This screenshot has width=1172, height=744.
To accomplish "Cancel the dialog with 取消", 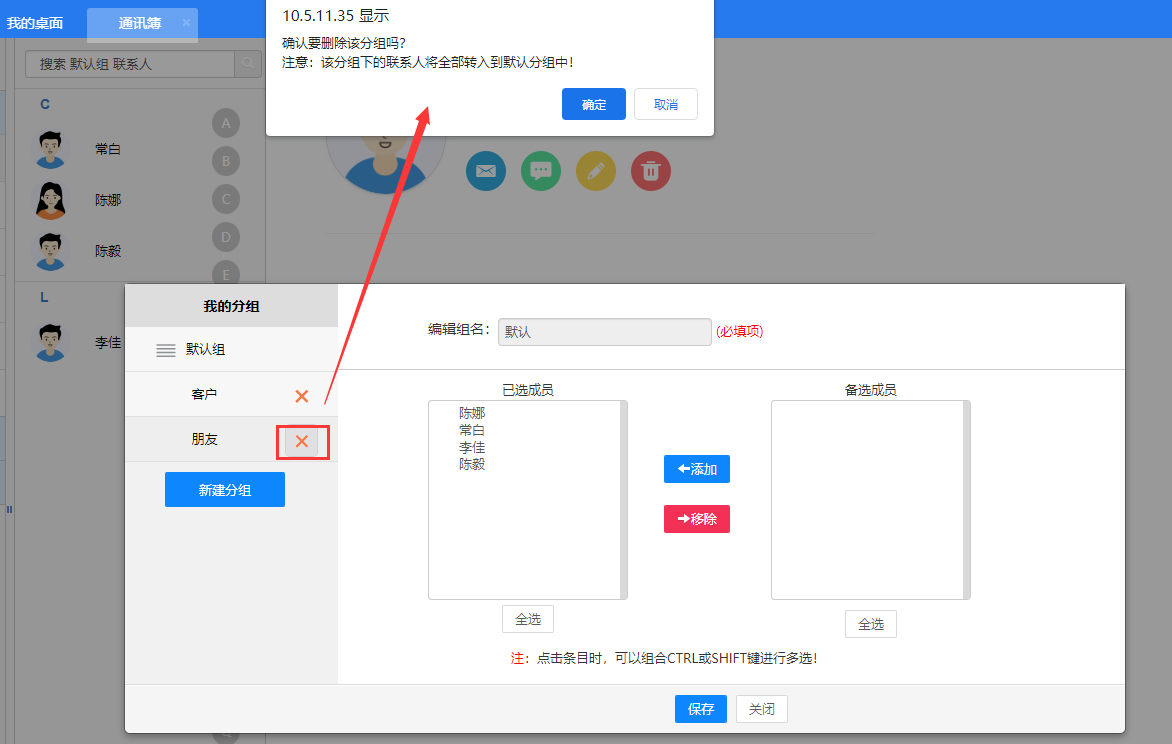I will 666,104.
